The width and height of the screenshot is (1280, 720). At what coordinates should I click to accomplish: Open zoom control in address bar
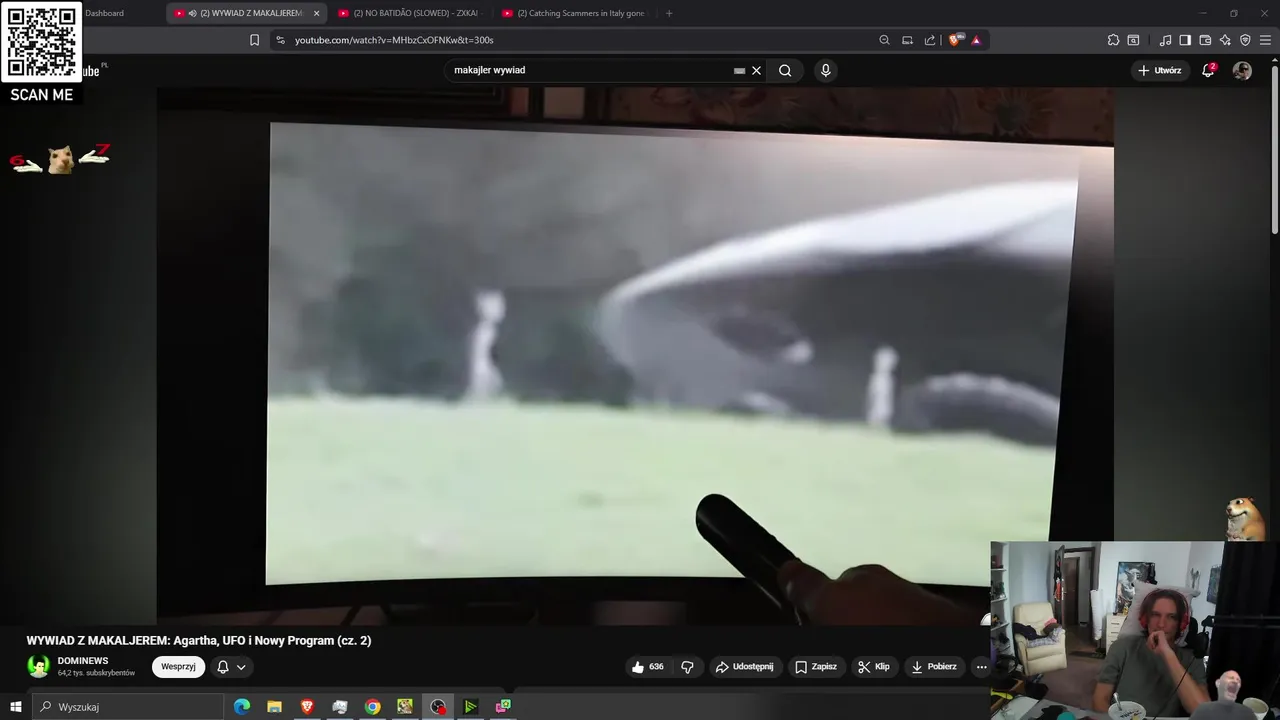click(x=884, y=40)
